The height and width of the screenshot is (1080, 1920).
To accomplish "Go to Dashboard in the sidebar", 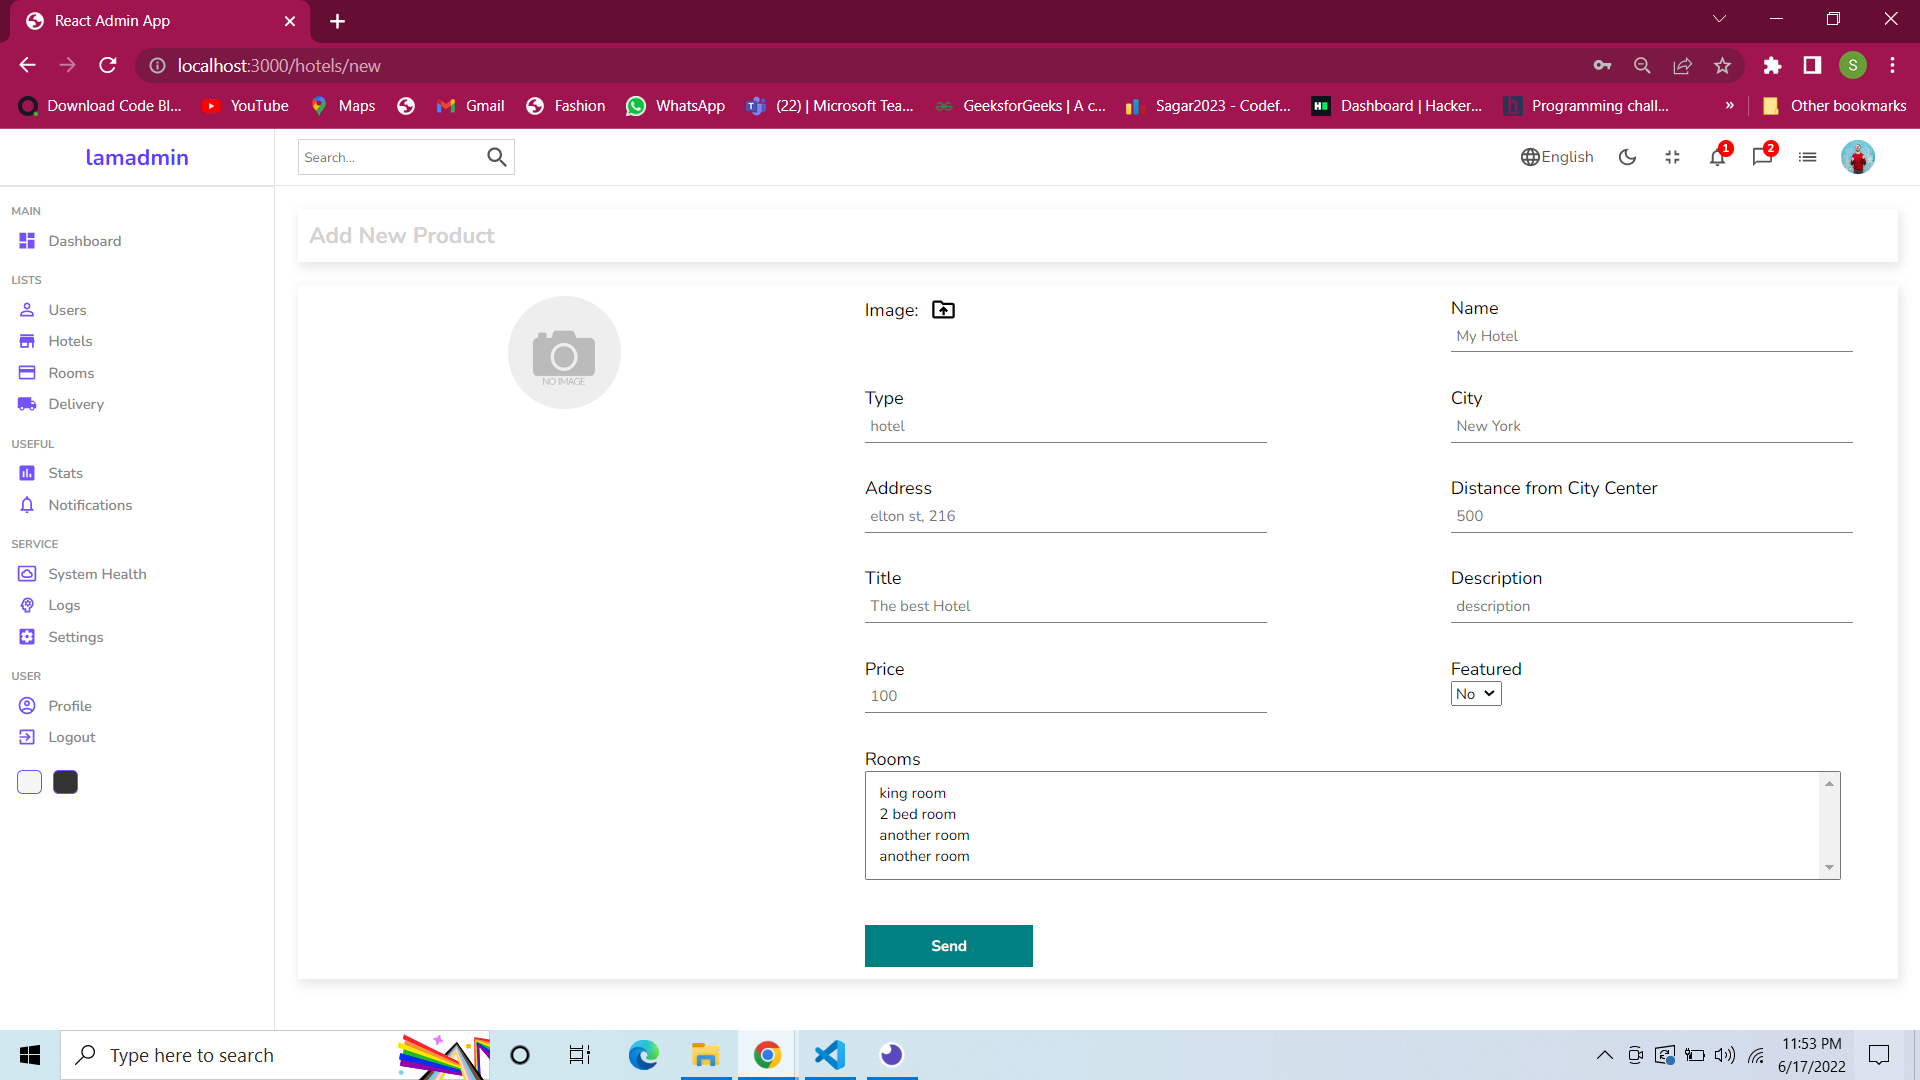I will [84, 241].
